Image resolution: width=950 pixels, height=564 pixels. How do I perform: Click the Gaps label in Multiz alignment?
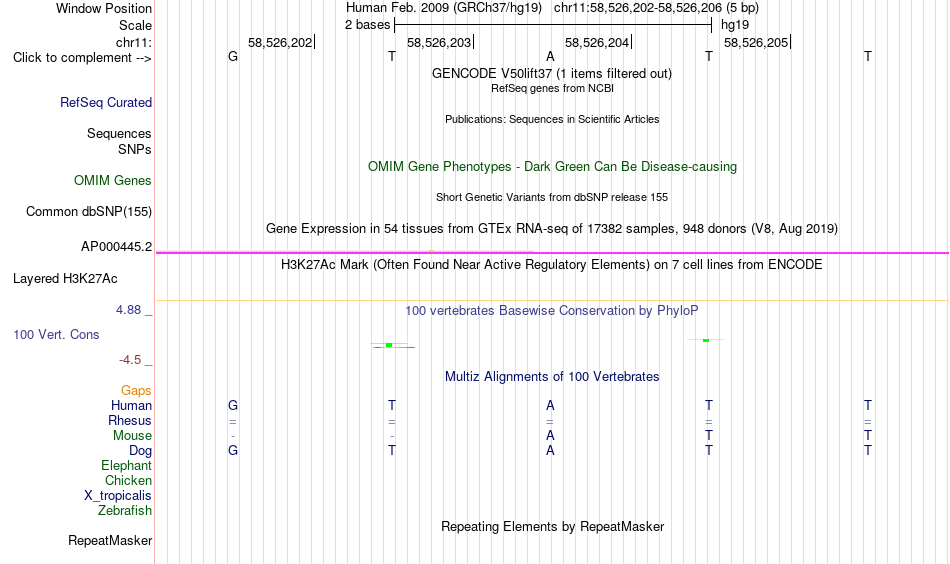tap(136, 391)
